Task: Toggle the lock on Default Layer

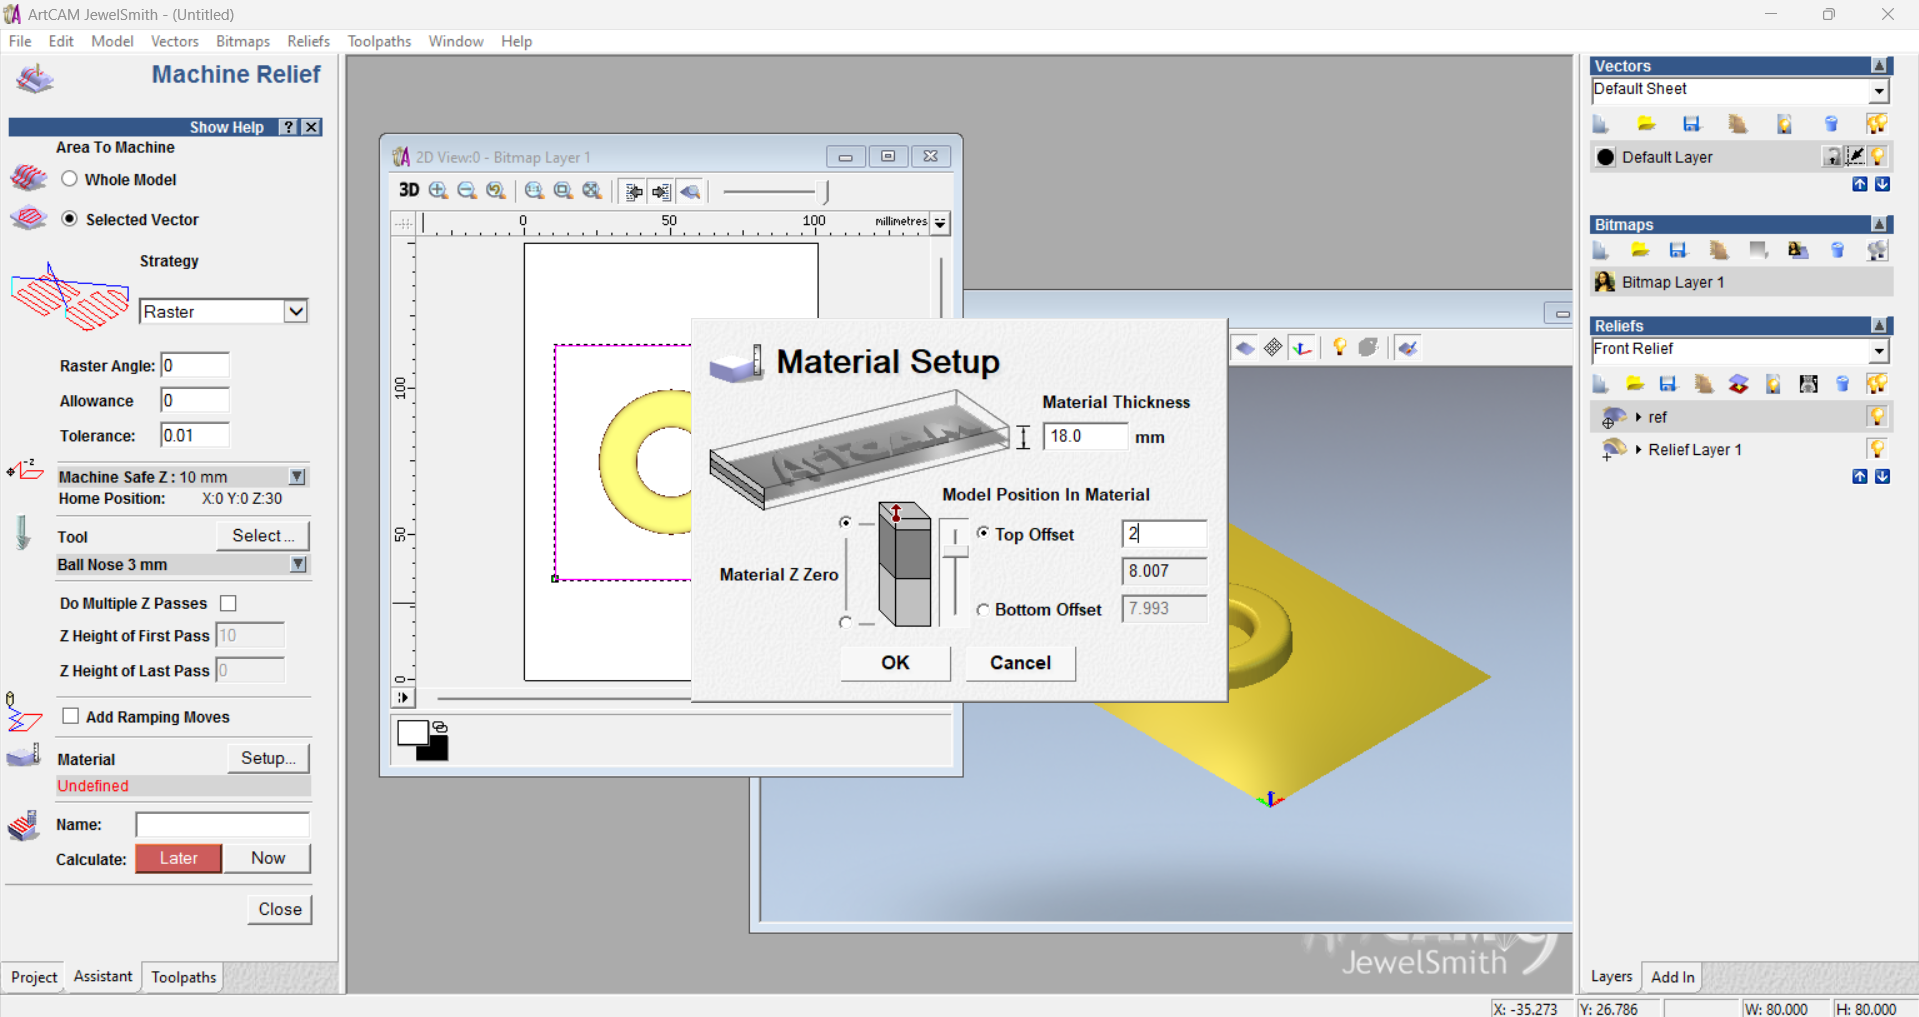Action: point(1832,157)
